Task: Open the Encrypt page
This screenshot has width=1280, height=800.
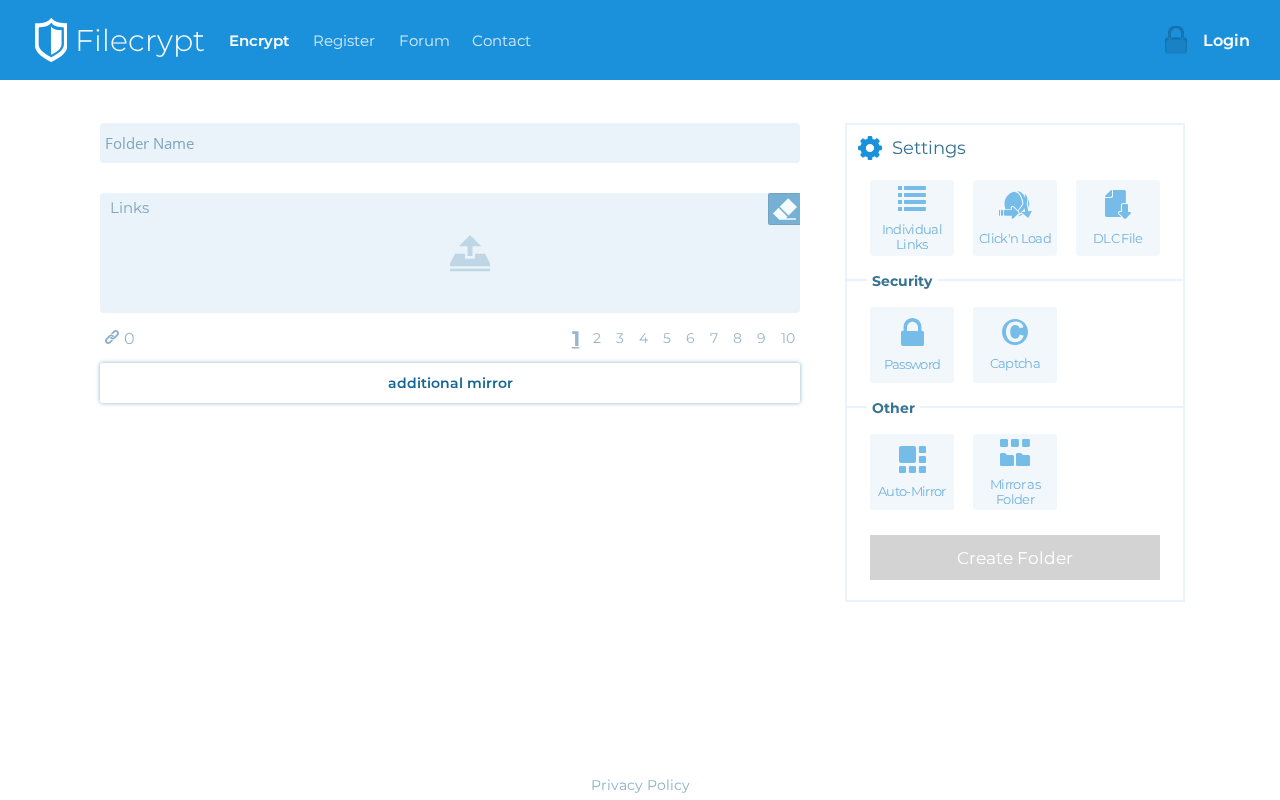Action: [259, 41]
